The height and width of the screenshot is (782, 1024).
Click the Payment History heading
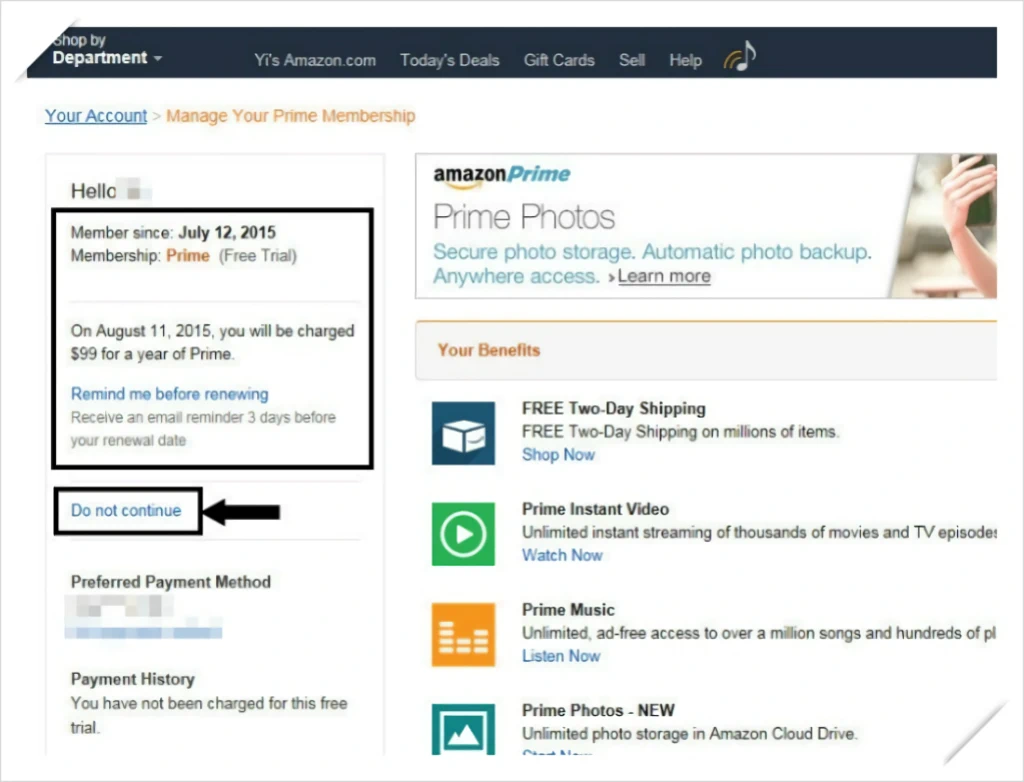click(133, 679)
